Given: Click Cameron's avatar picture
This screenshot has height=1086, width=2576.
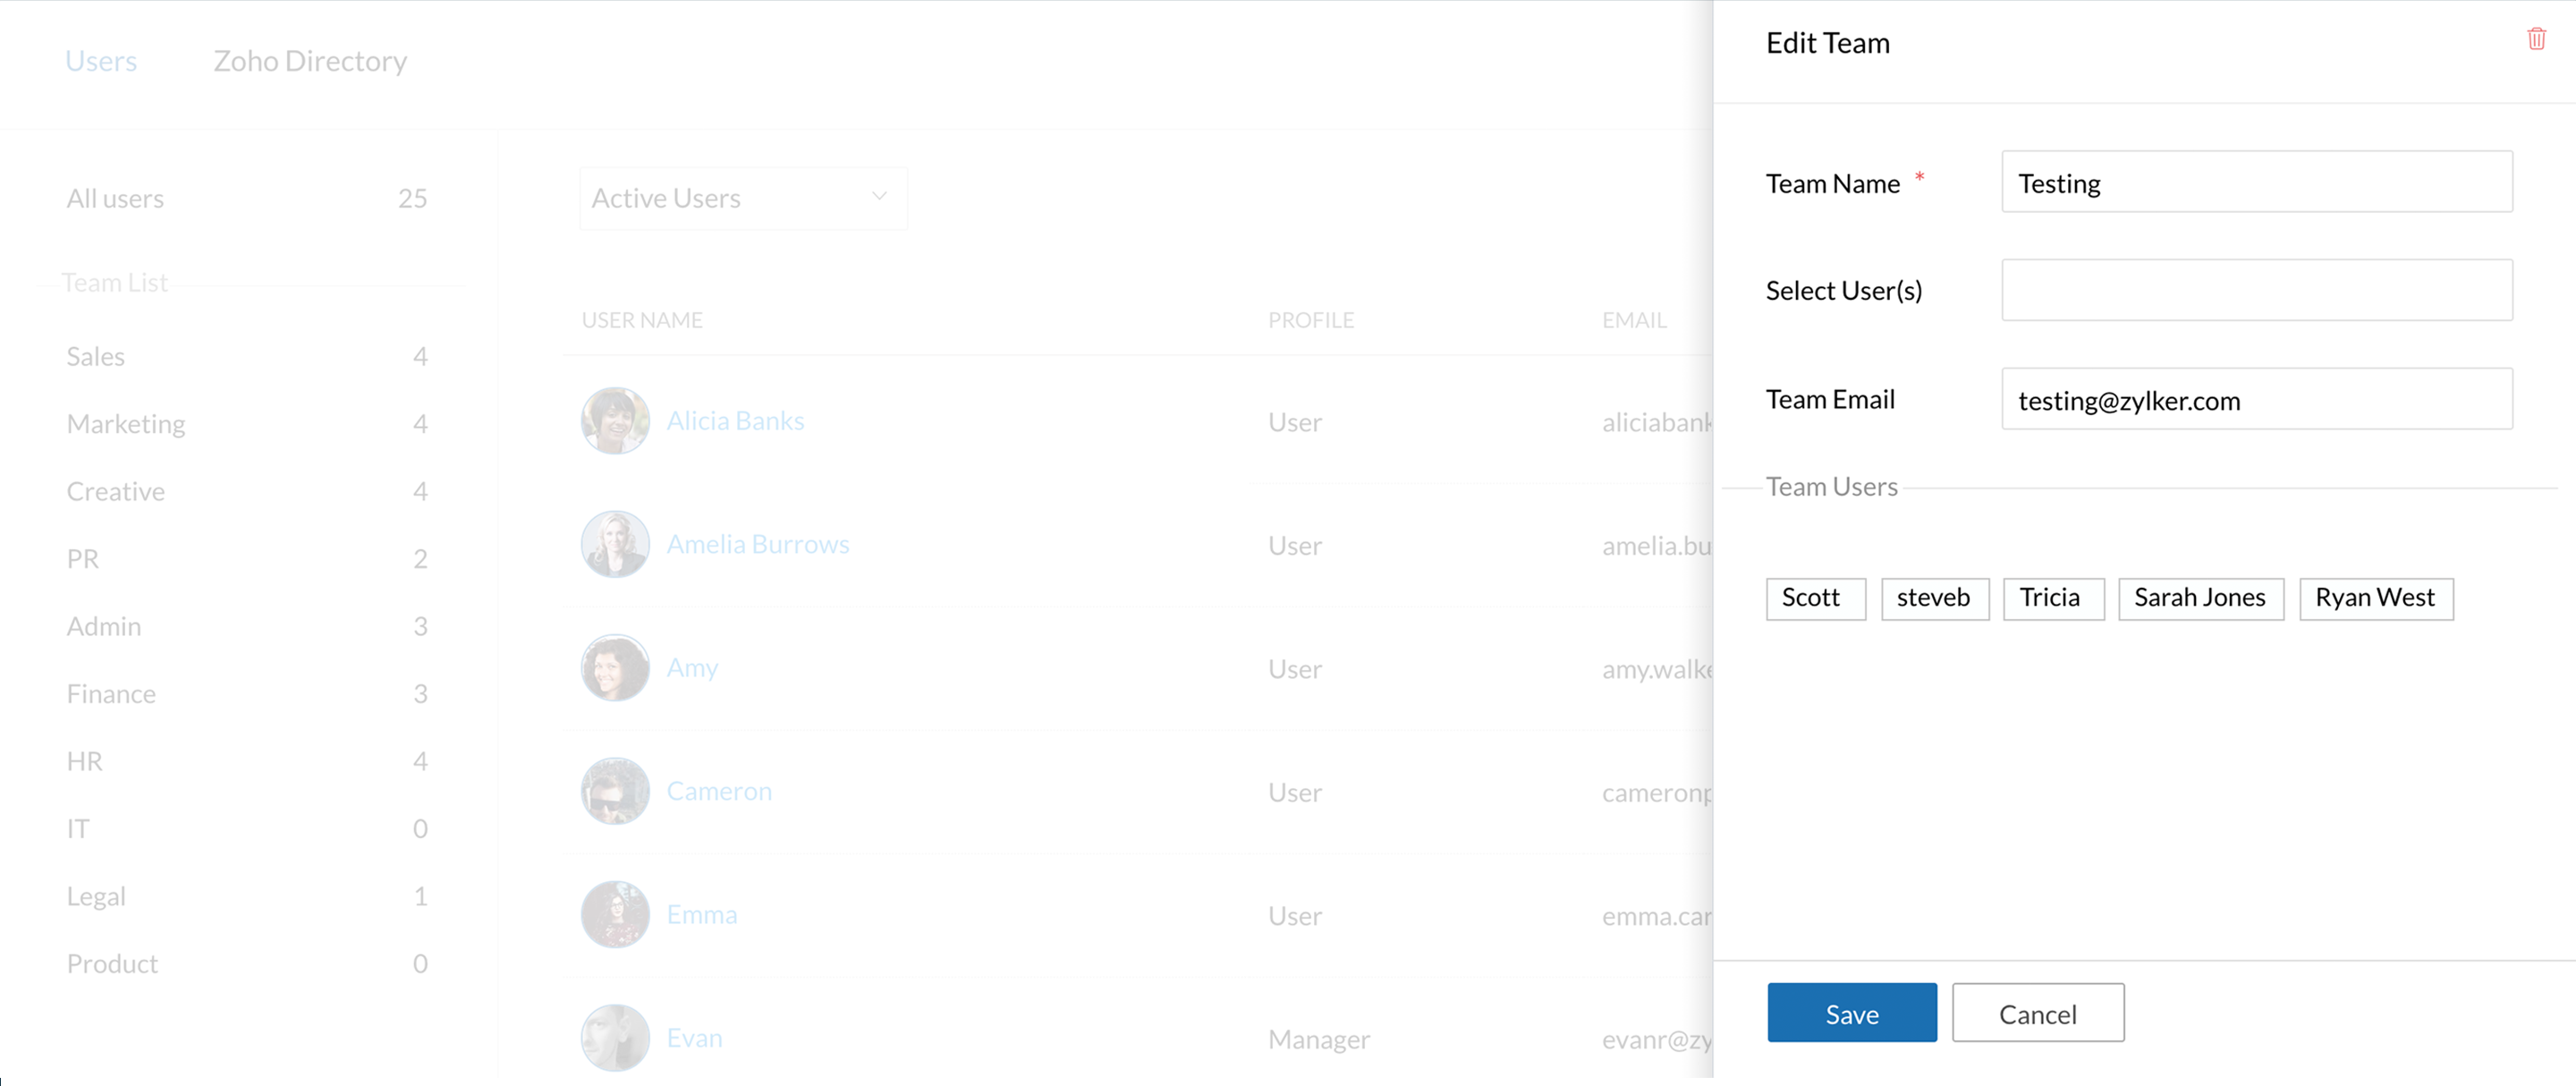Looking at the screenshot, I should coord(615,791).
